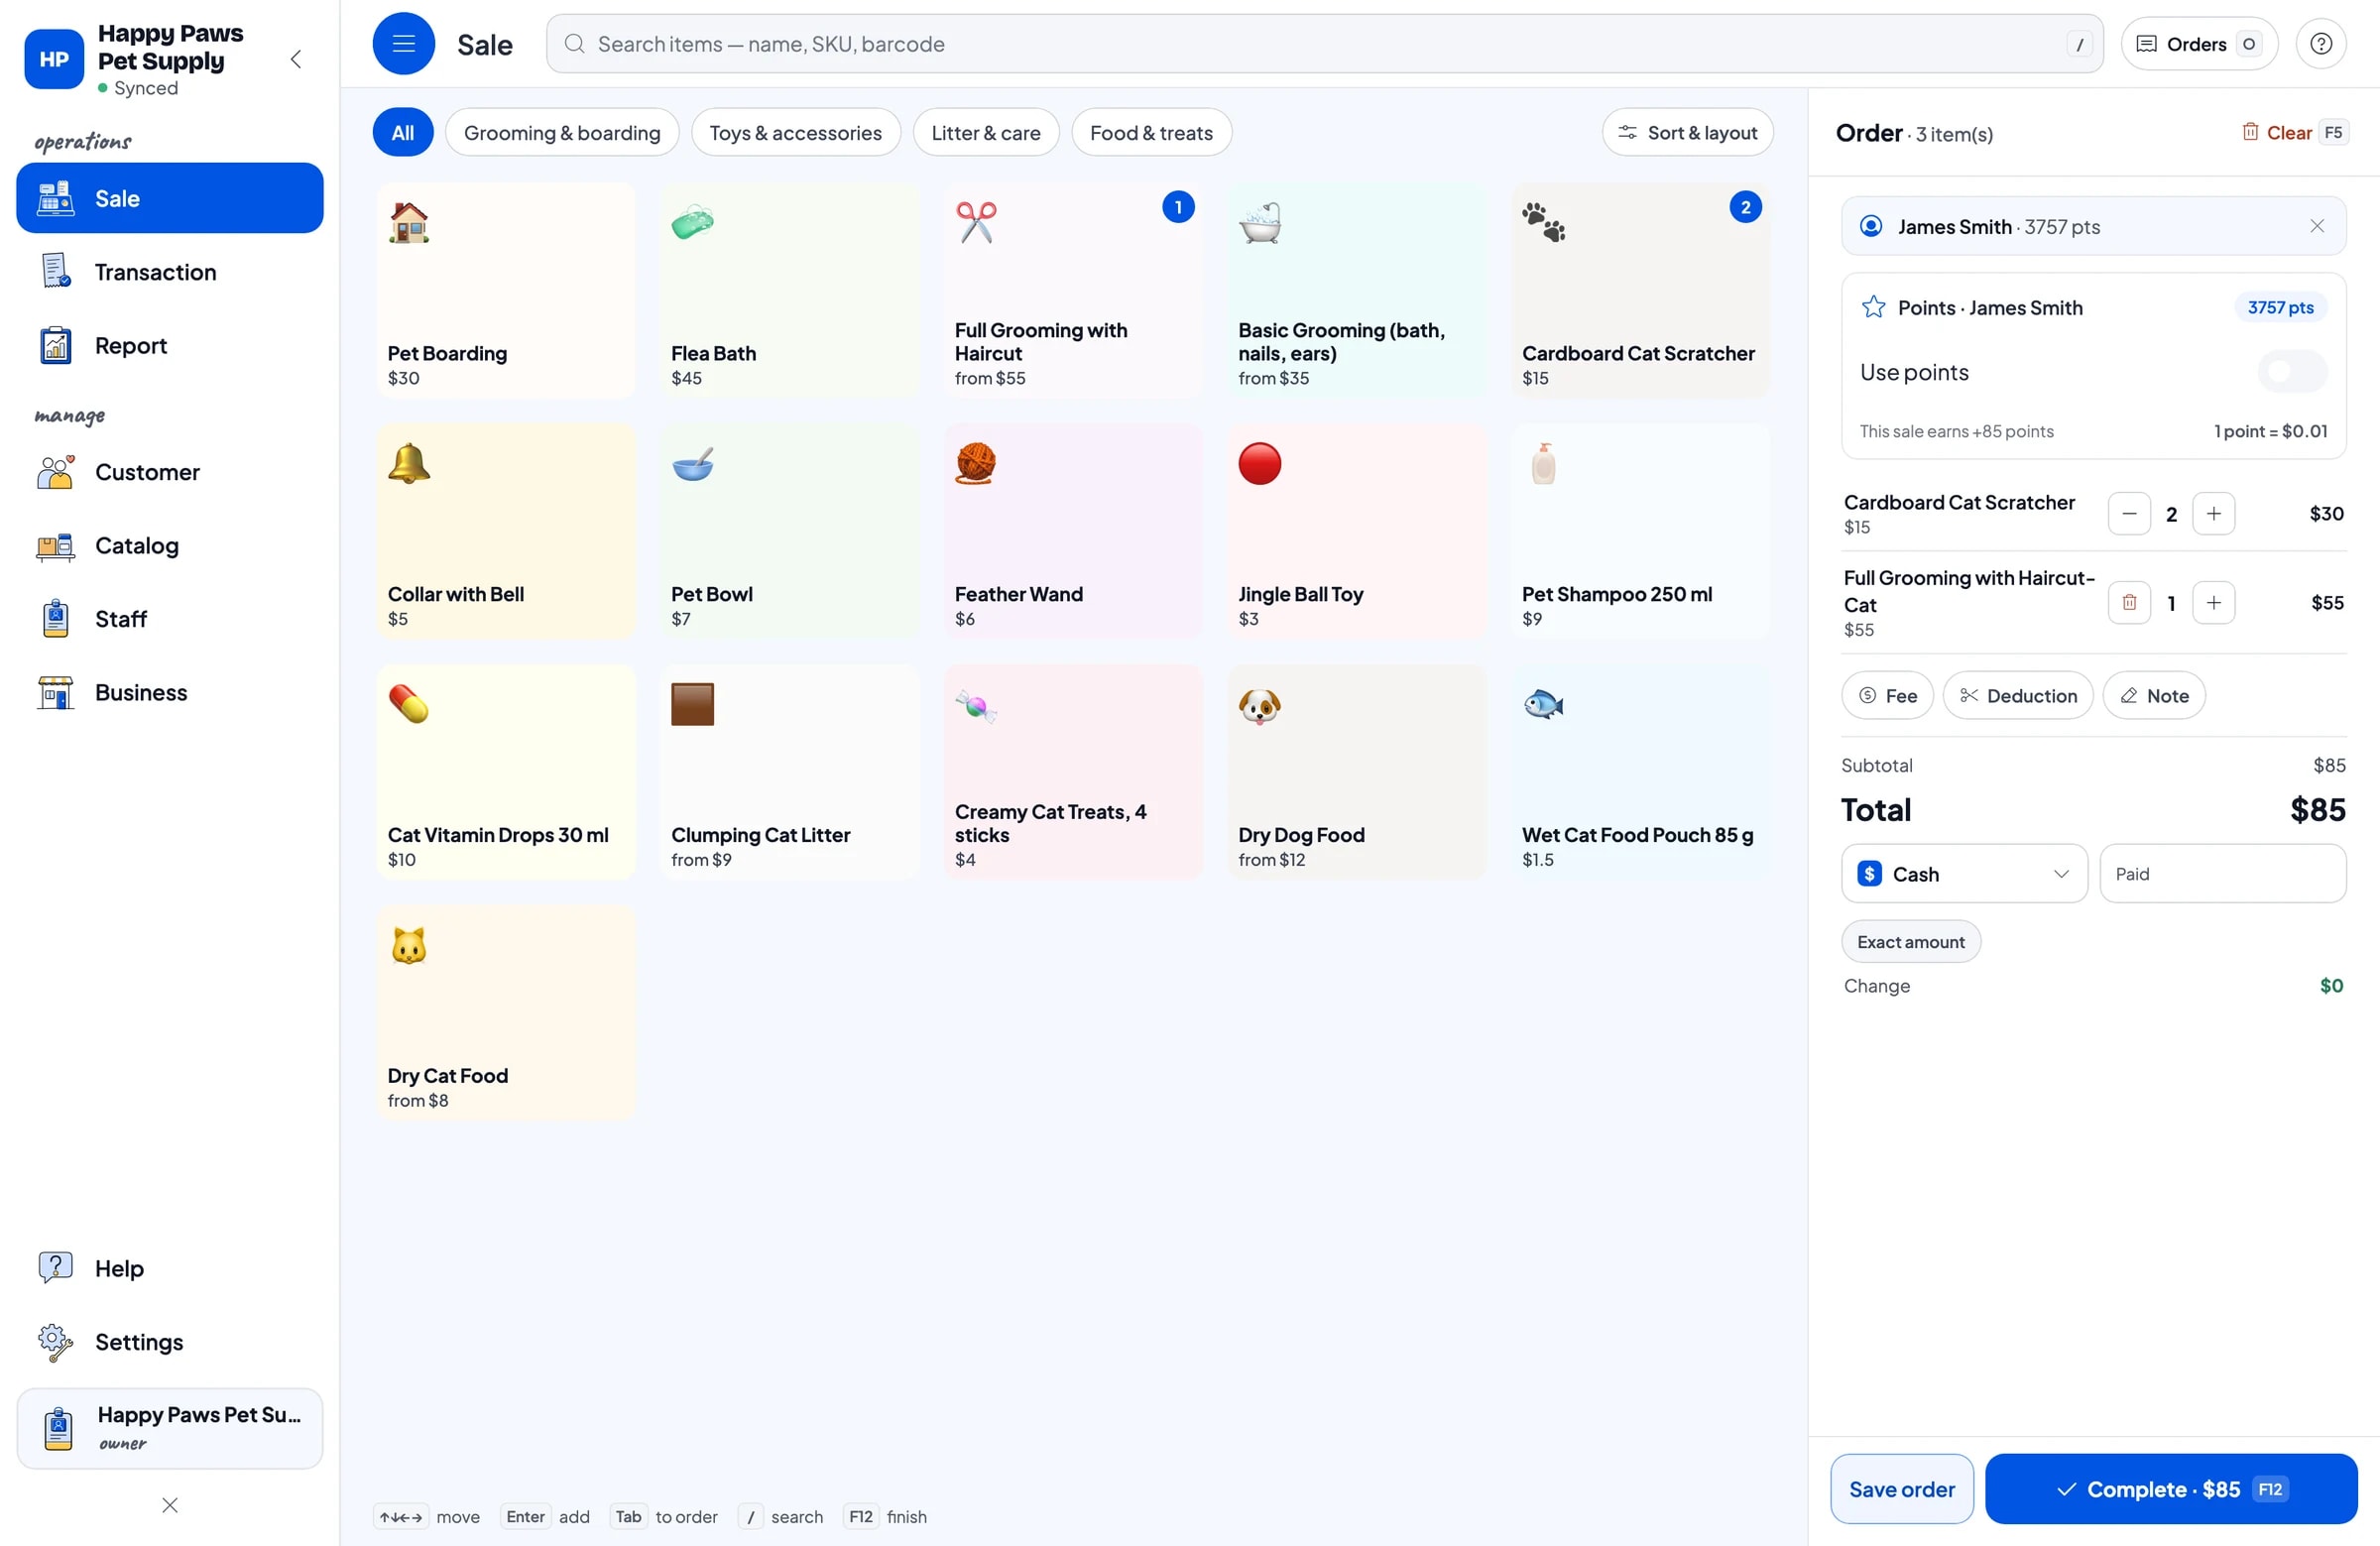
Task: Toggle the Use points switch
Action: click(2291, 373)
